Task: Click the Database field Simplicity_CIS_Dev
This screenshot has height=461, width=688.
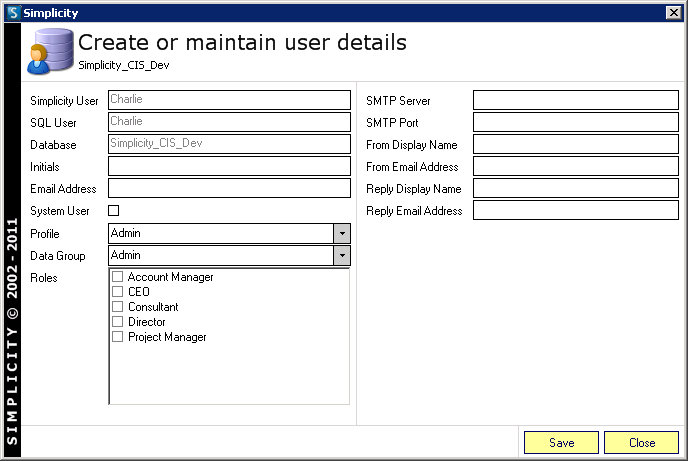Action: coord(229,144)
